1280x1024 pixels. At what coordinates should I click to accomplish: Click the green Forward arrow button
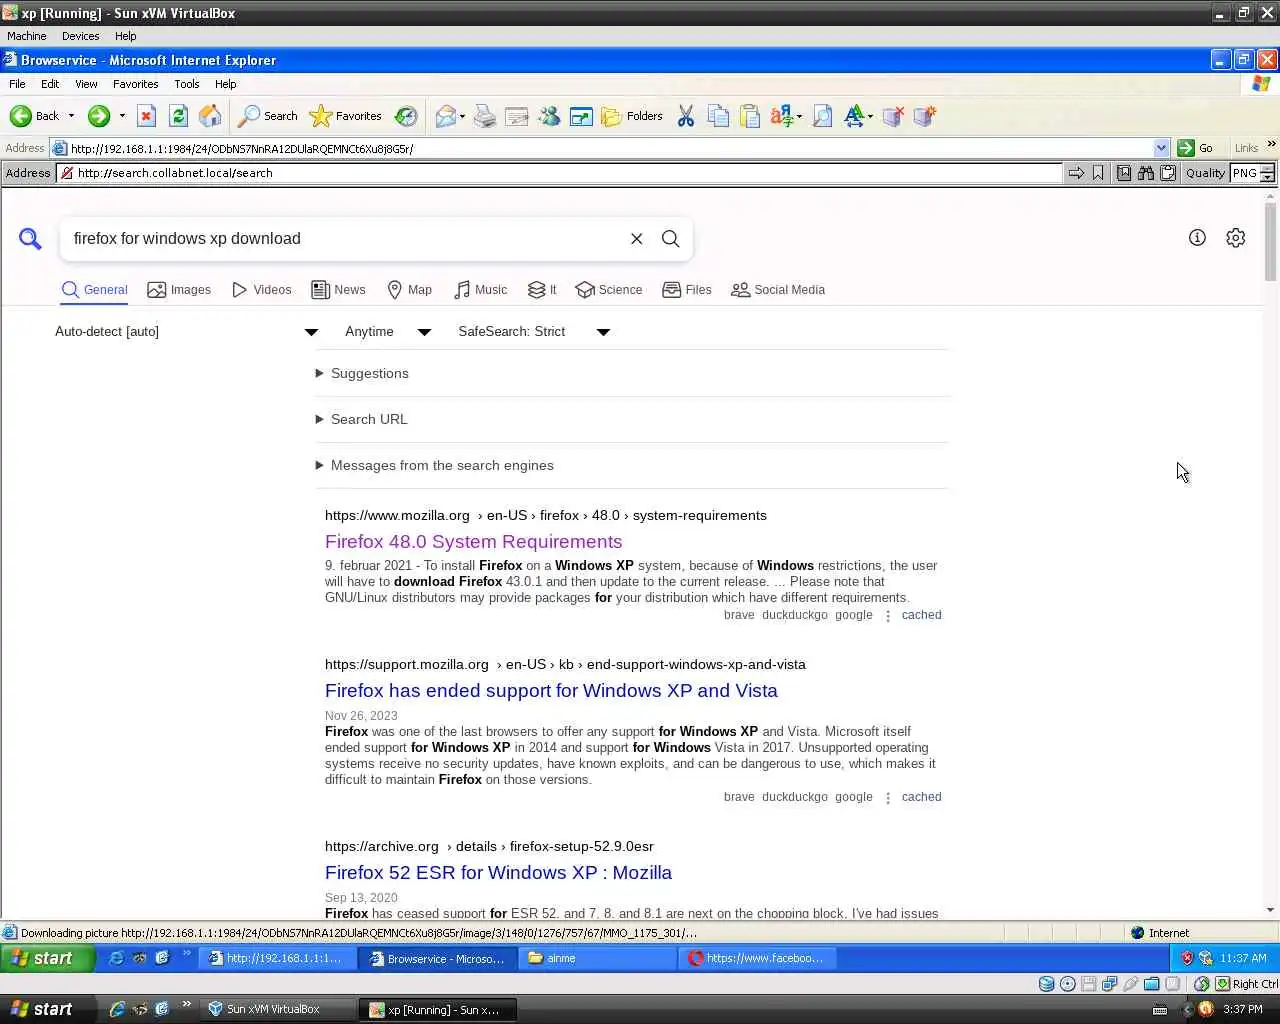98,116
